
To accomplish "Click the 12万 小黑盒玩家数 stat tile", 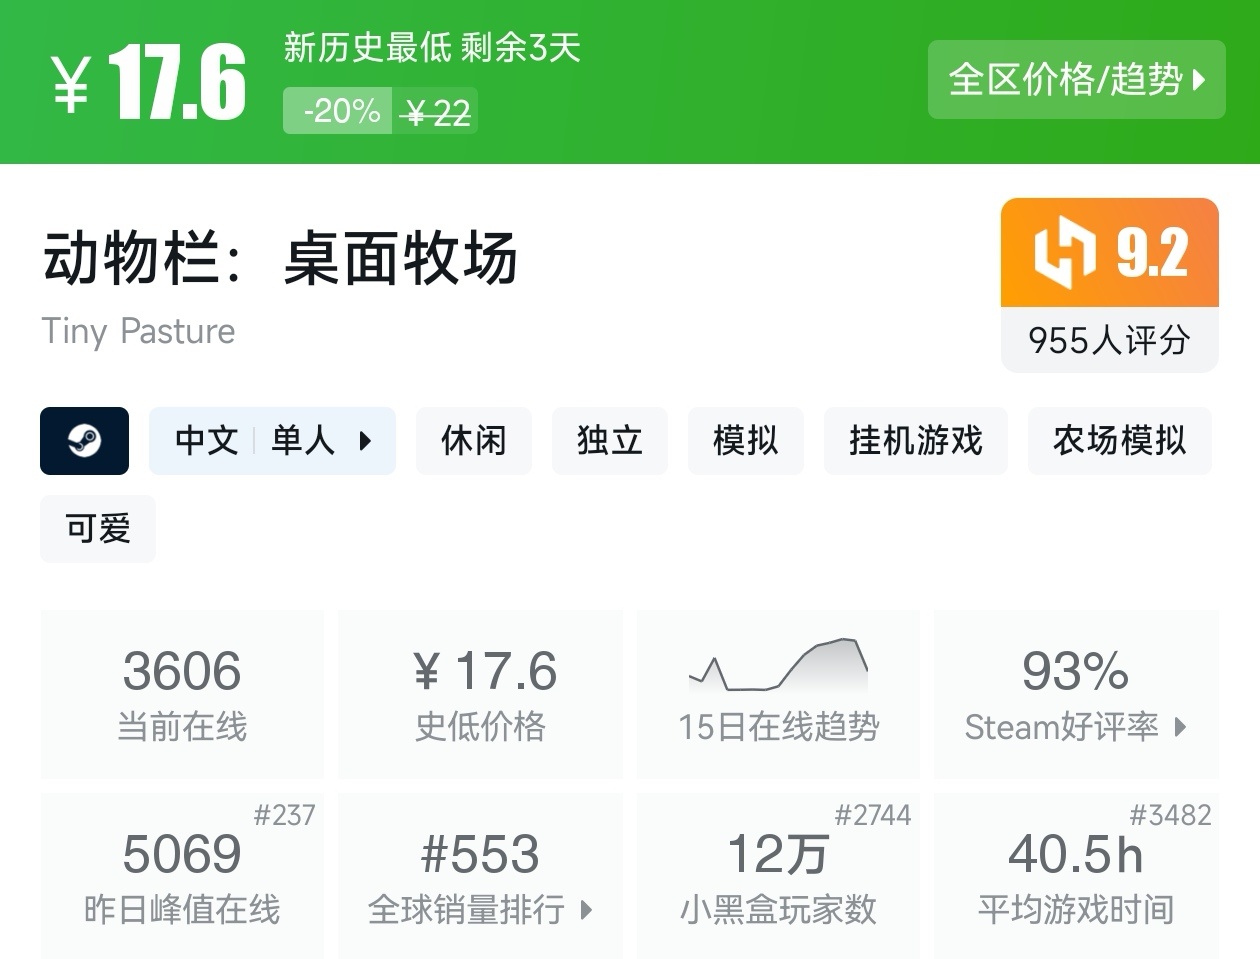I will pyautogui.click(x=778, y=876).
